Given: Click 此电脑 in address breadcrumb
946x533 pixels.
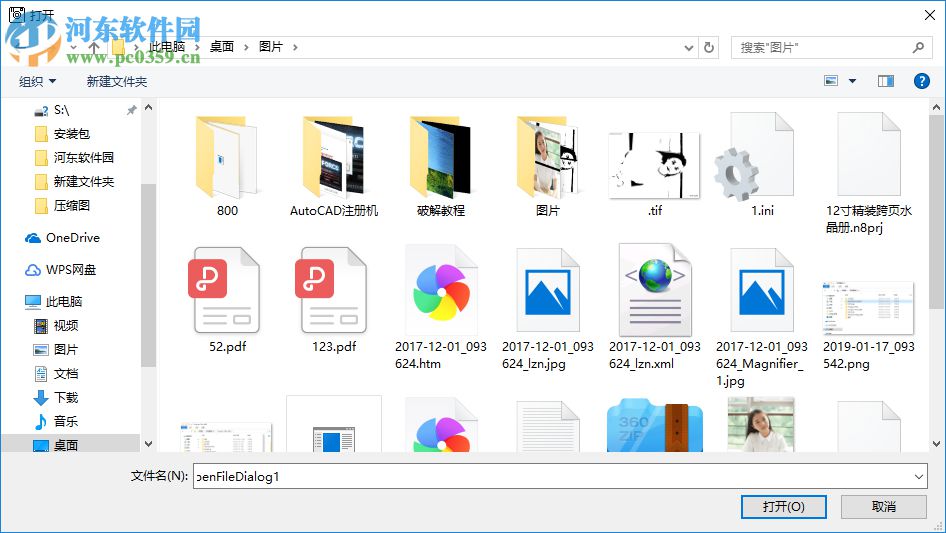Looking at the screenshot, I should pos(167,47).
